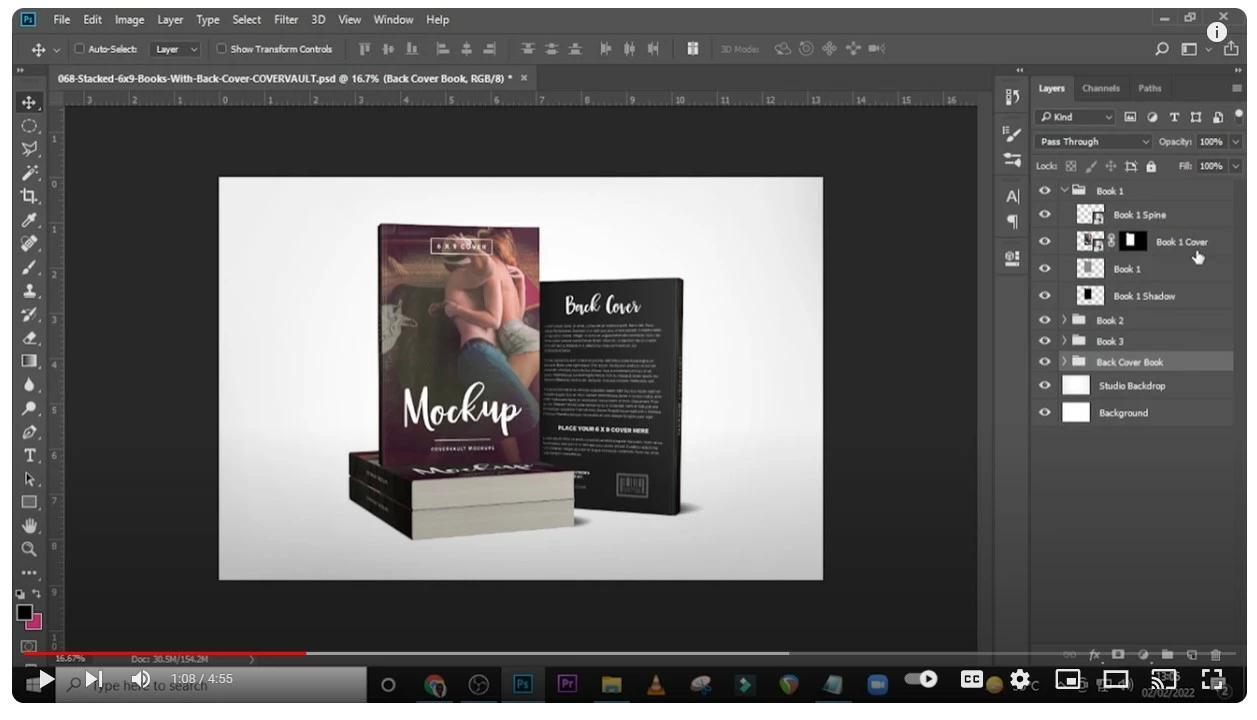Open the Window menu
The height and width of the screenshot is (720, 1257).
pos(393,19)
